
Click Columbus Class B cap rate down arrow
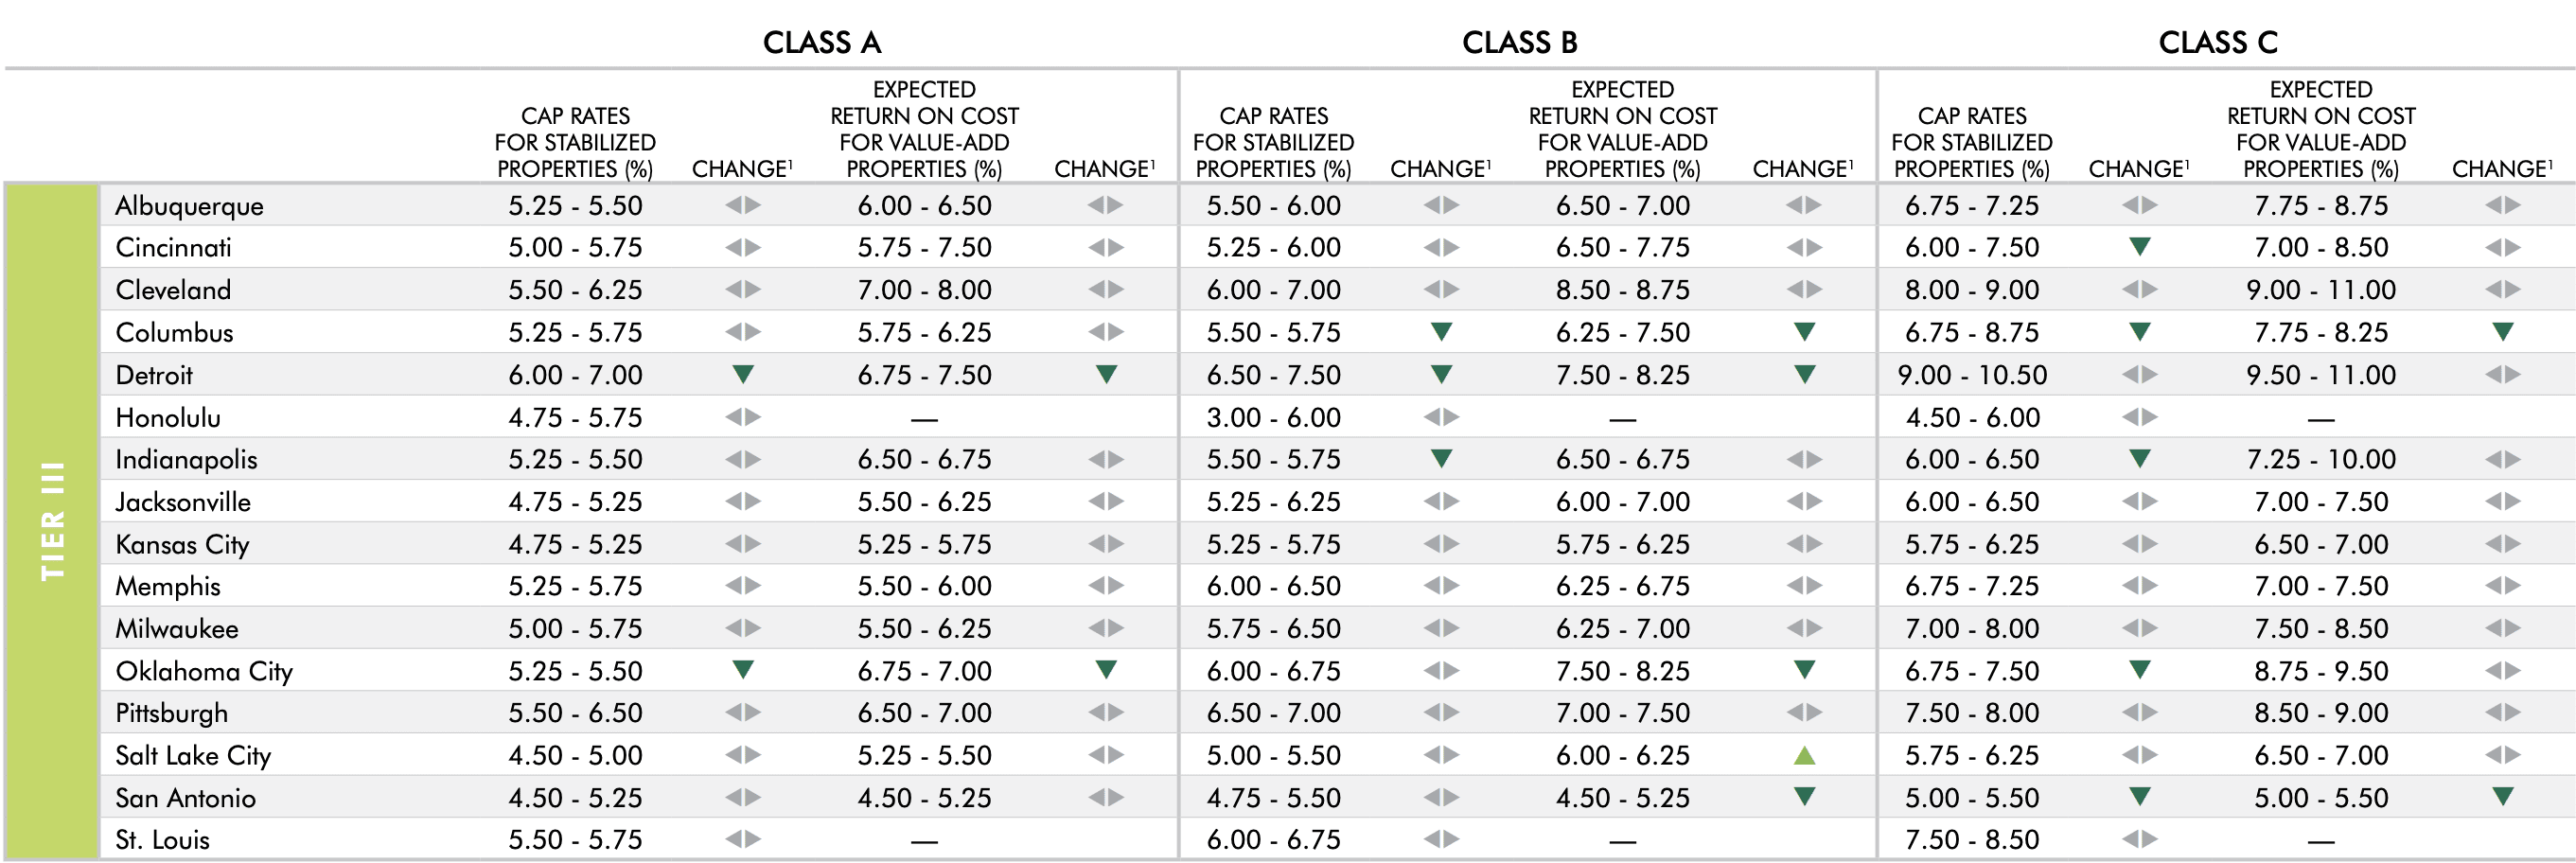(1441, 332)
